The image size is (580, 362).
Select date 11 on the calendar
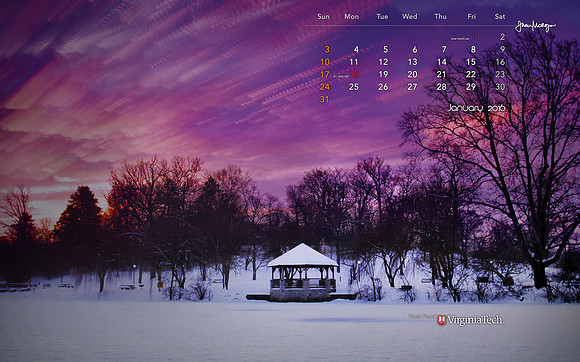[354, 62]
